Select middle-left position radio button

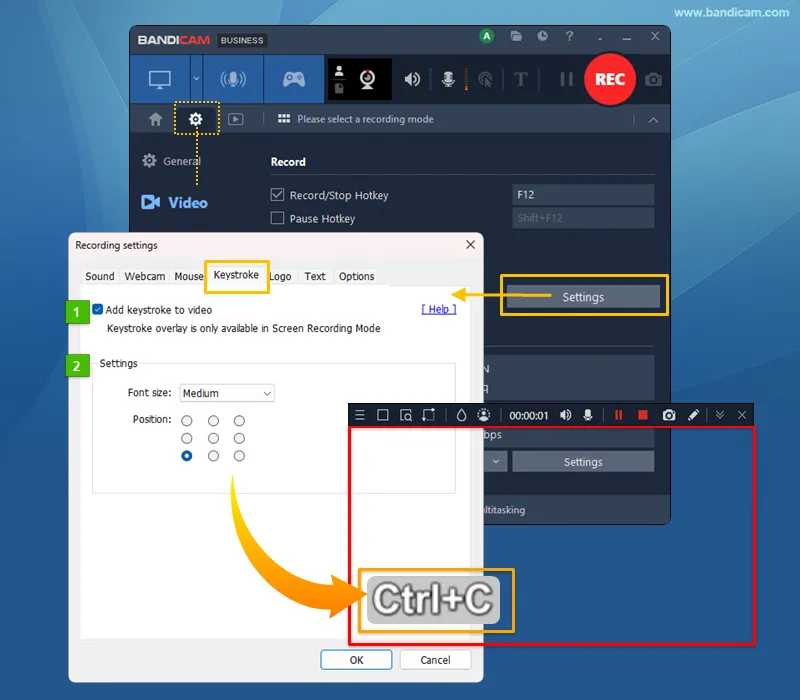click(187, 438)
